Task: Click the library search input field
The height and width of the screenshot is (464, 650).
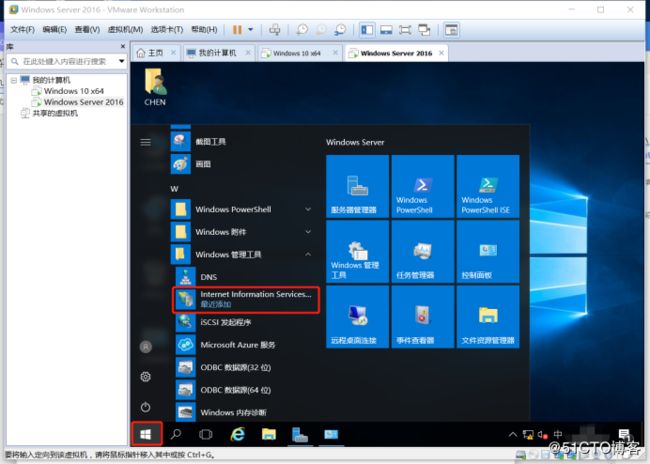Action: click(62, 61)
